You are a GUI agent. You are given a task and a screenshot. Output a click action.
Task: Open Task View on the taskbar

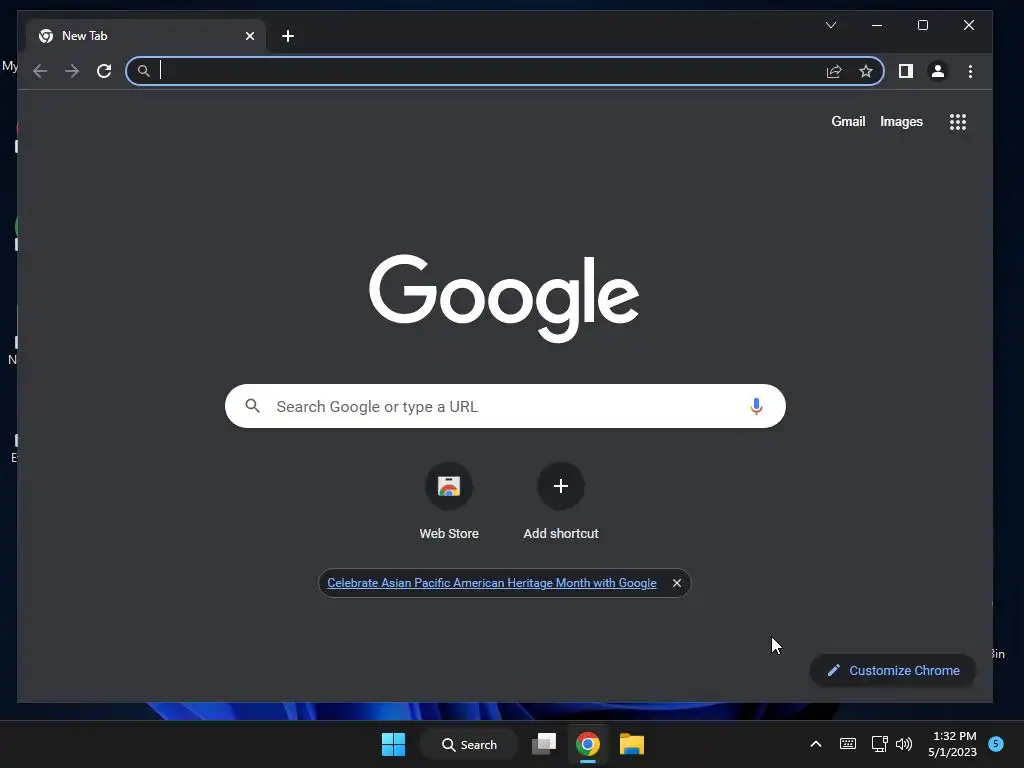point(543,744)
